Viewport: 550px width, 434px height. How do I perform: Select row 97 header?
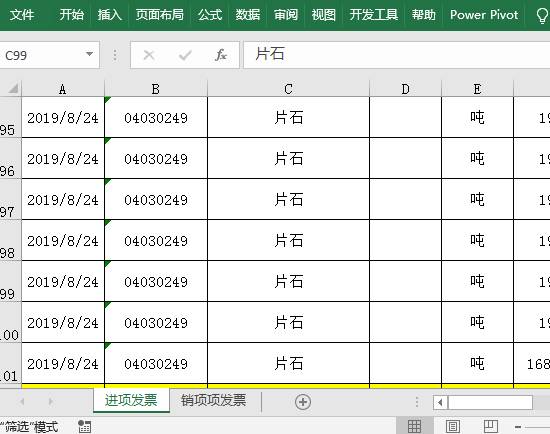click(11, 199)
